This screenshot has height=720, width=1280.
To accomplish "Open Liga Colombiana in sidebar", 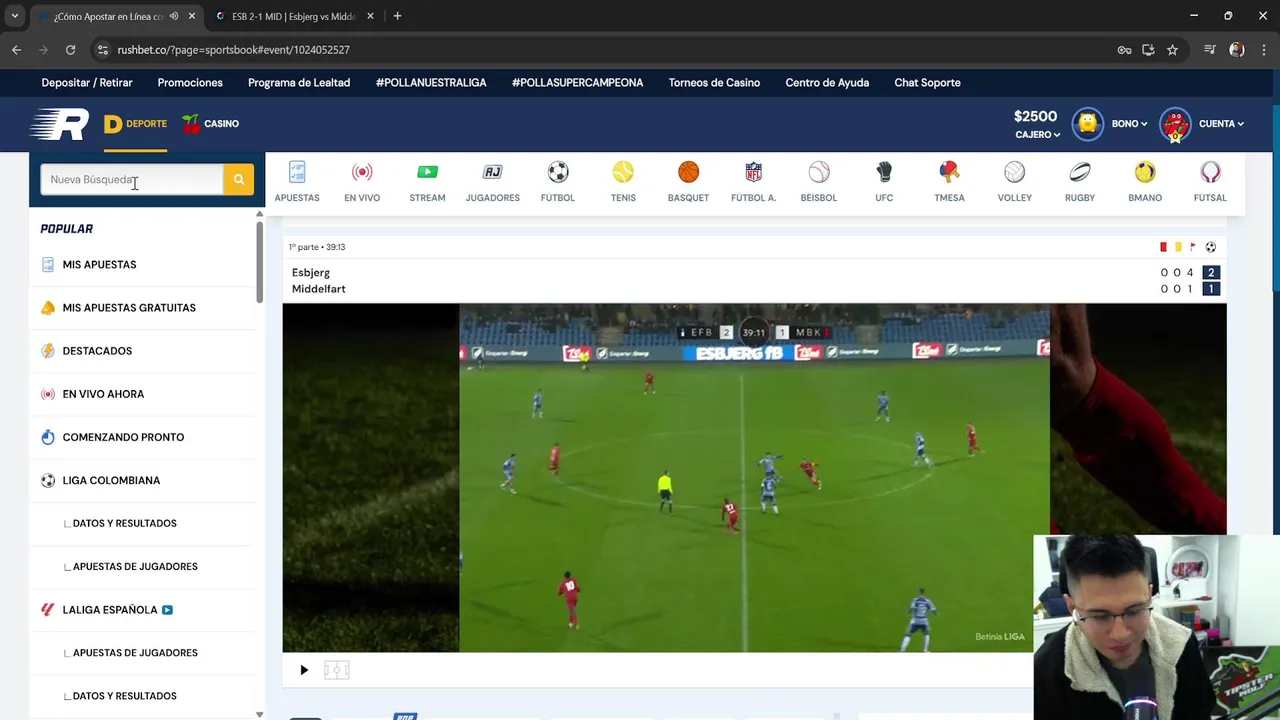I will click(144, 480).
